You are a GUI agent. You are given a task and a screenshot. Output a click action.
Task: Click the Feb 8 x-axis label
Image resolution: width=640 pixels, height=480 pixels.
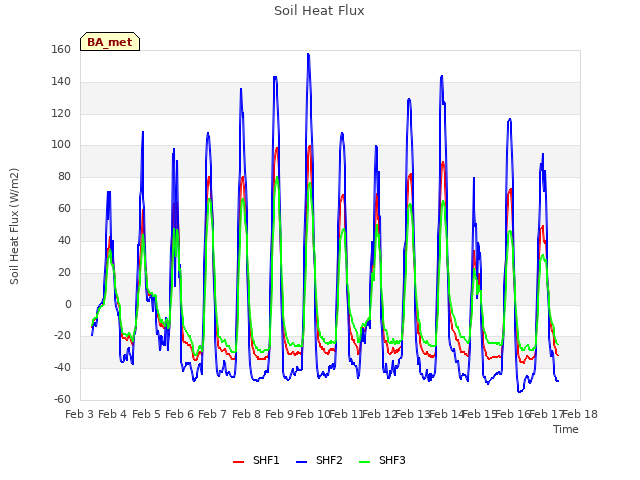pyautogui.click(x=246, y=414)
